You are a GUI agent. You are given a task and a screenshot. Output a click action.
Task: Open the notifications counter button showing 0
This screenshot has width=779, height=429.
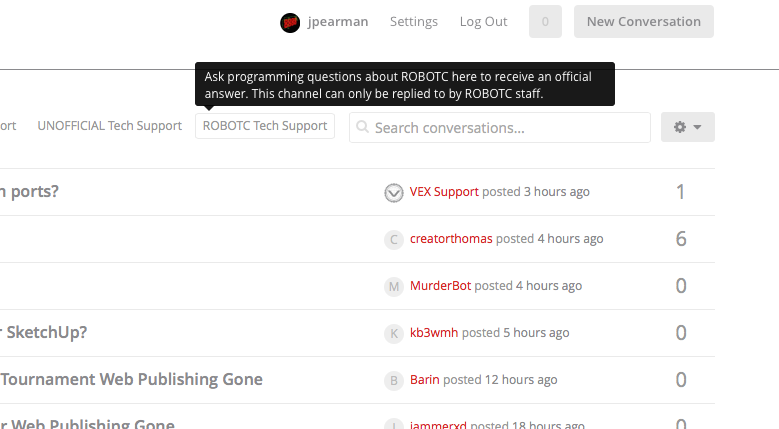coord(545,22)
